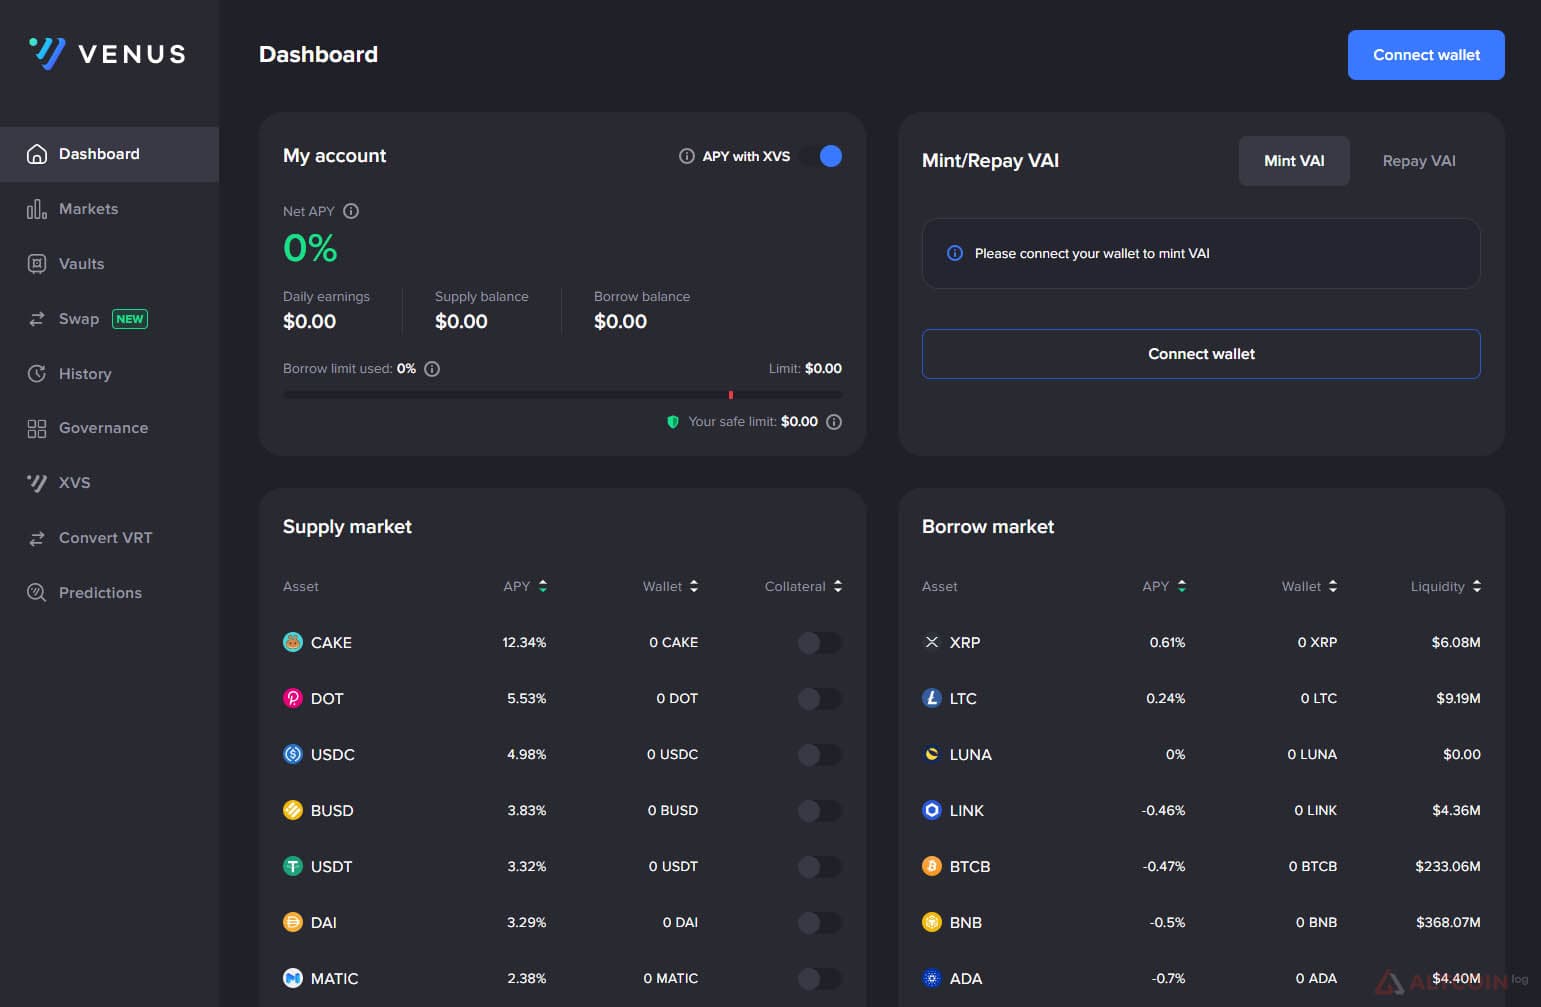
Task: Click the APY with XVS info icon
Action: pos(687,156)
